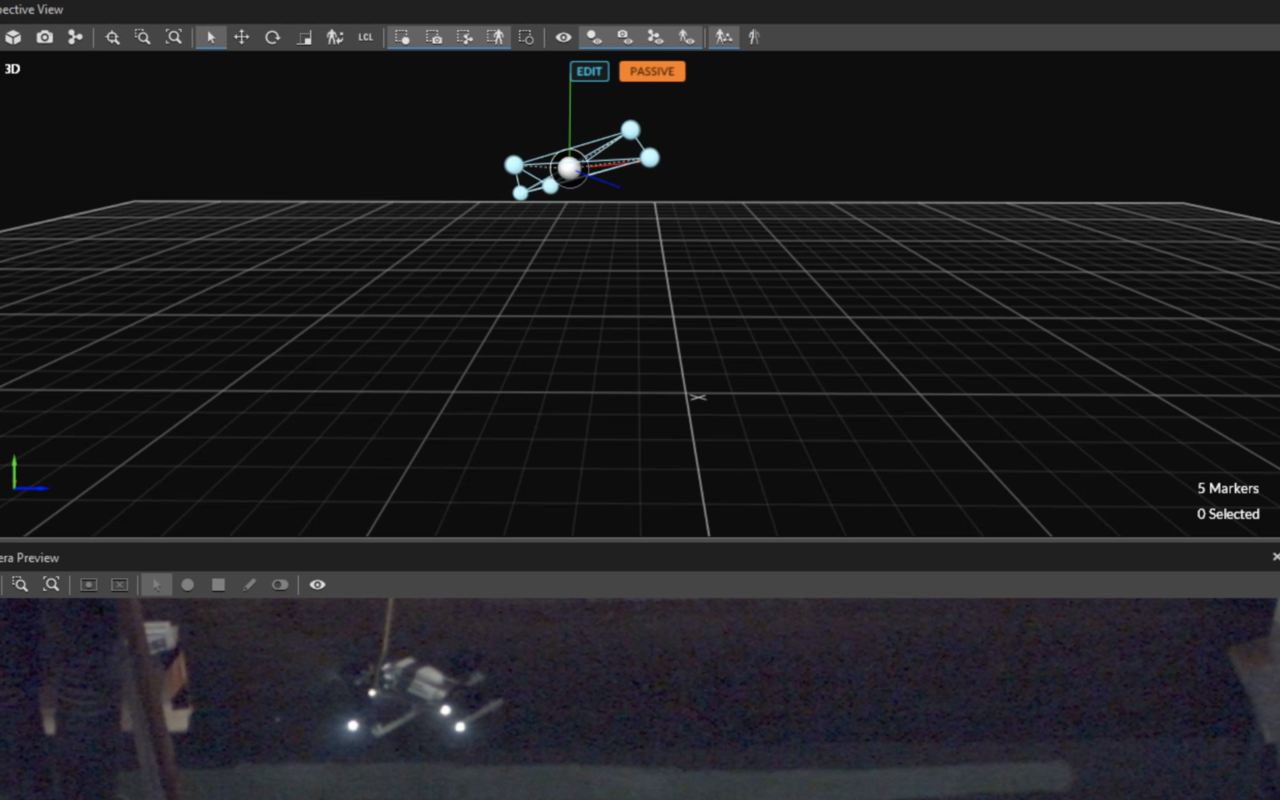Click the zoom-to-target crosshair magnifier icon

113,37
